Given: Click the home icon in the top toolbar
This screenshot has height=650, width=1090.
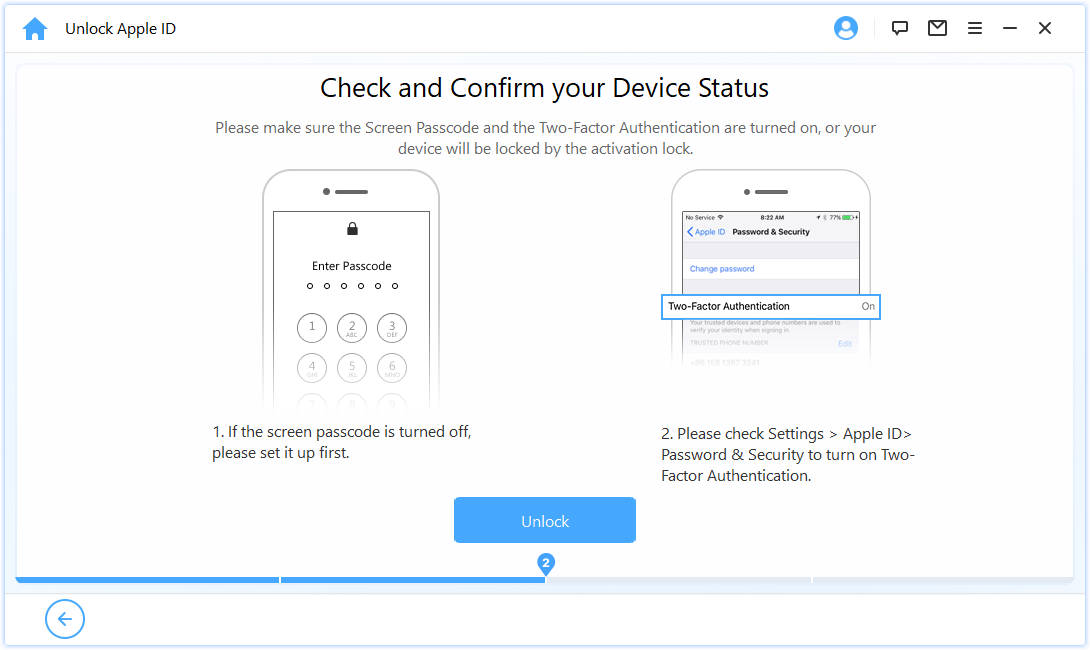Looking at the screenshot, I should pyautogui.click(x=35, y=28).
